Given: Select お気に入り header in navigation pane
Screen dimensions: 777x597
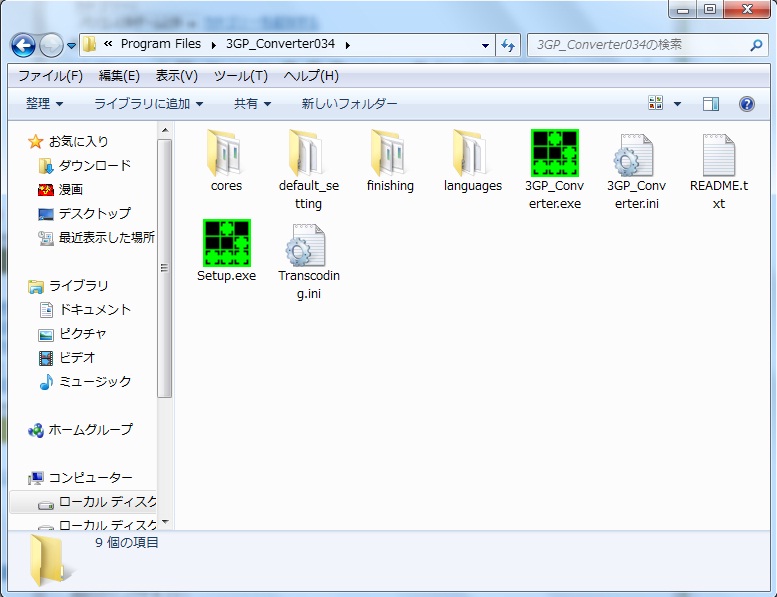Looking at the screenshot, I should [68, 142].
